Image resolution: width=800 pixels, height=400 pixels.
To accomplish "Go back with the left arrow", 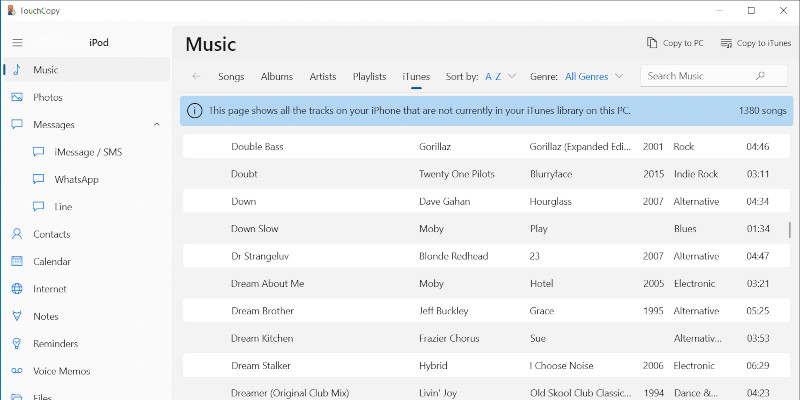I will pyautogui.click(x=196, y=77).
